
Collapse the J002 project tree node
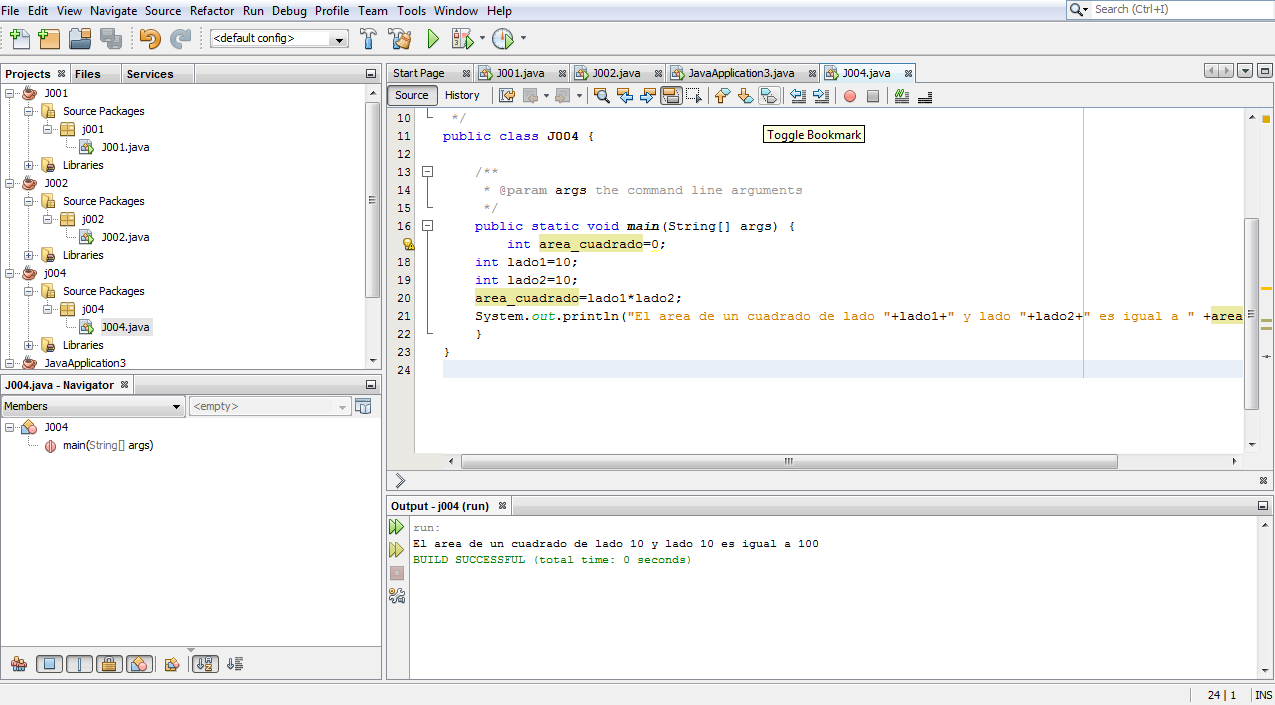pyautogui.click(x=10, y=183)
